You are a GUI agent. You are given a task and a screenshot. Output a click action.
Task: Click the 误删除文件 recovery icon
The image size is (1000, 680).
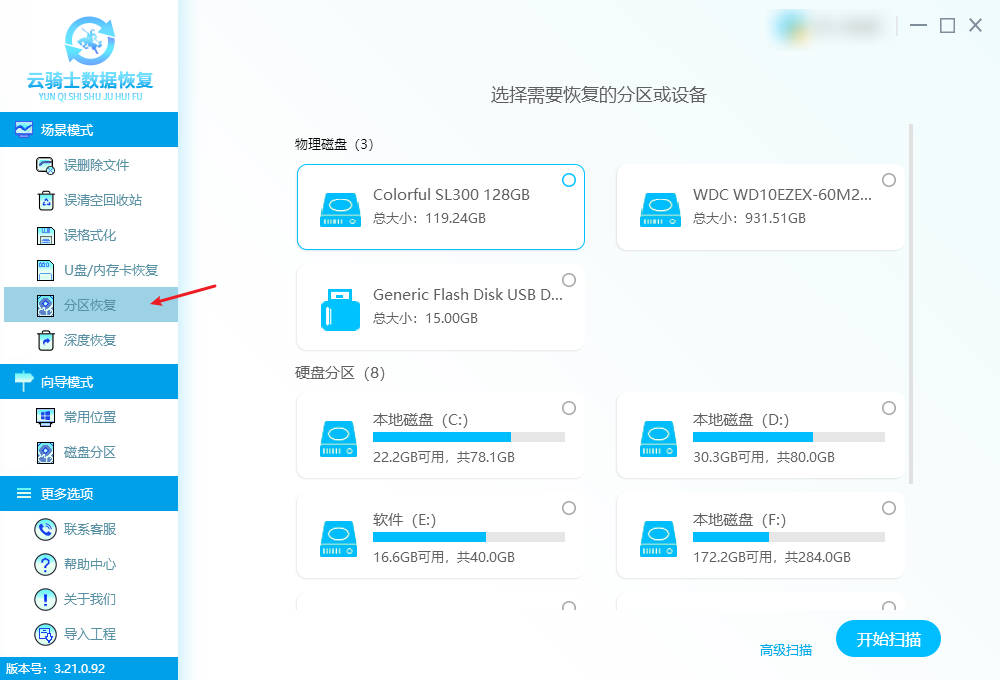pyautogui.click(x=45, y=165)
